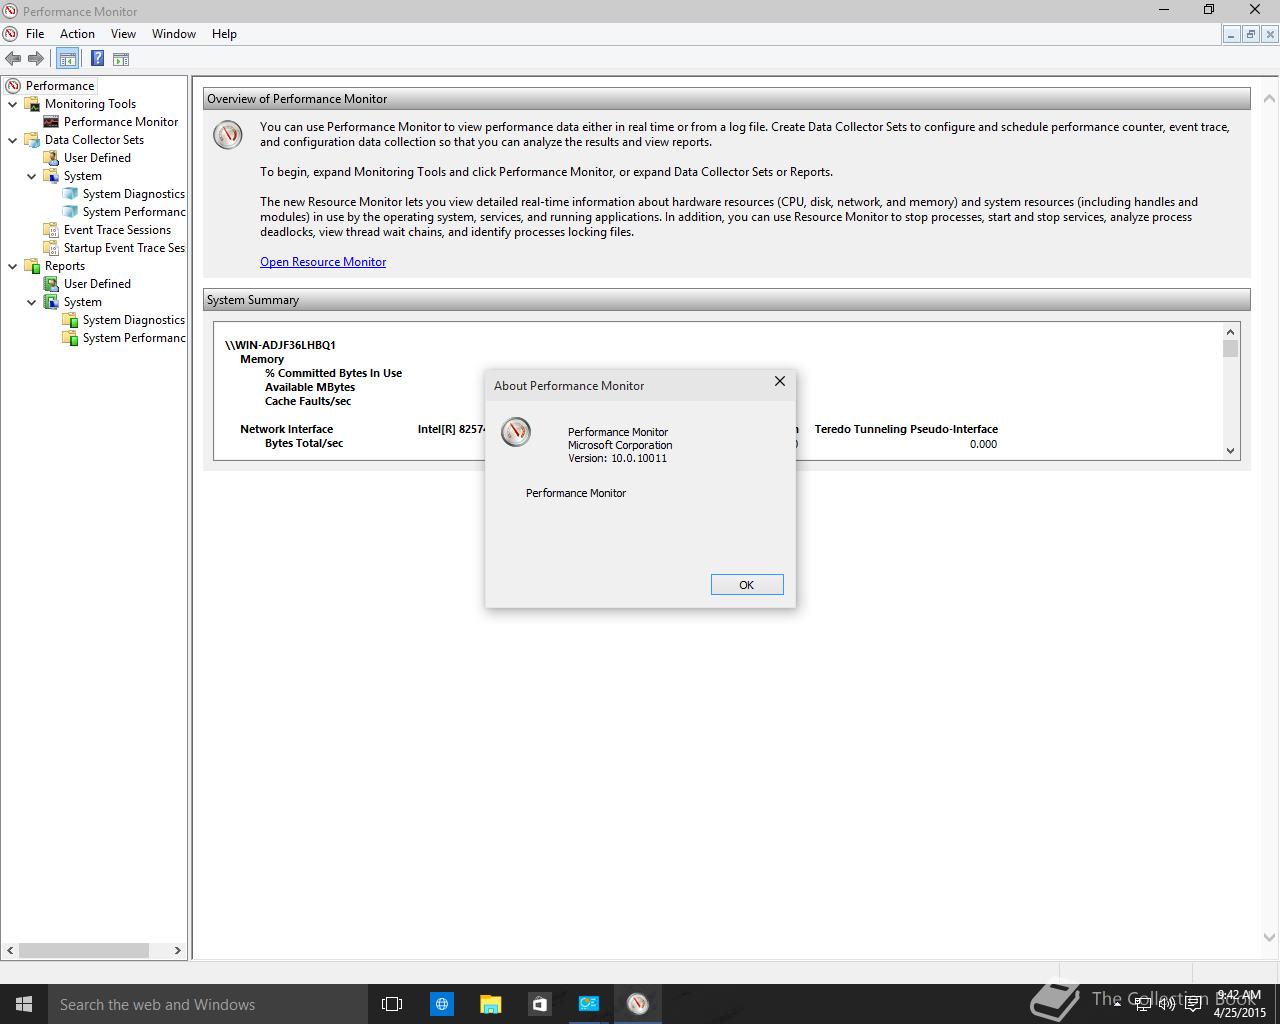Click the Overview of Performance Monitor header
The image size is (1280, 1024).
[x=727, y=99]
